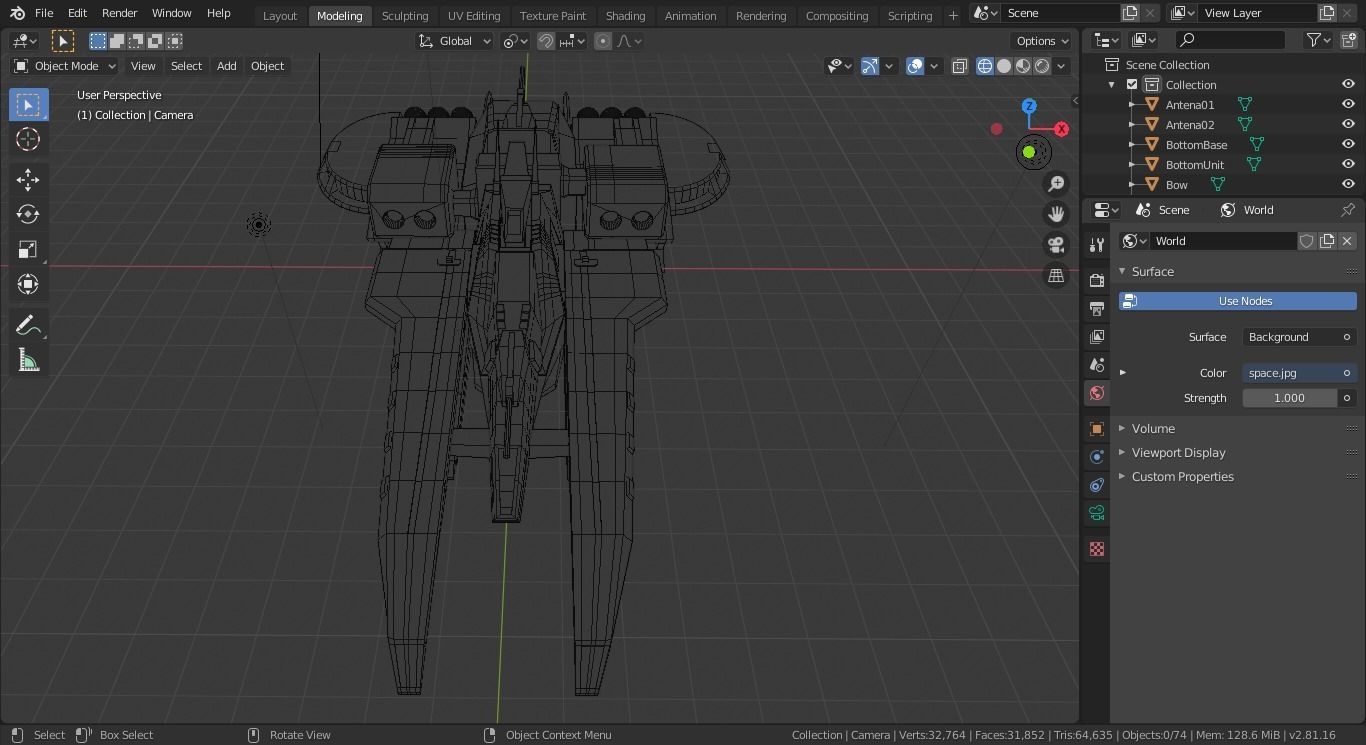1366x745 pixels.
Task: Expand the Antena02 tree item
Action: click(1132, 125)
